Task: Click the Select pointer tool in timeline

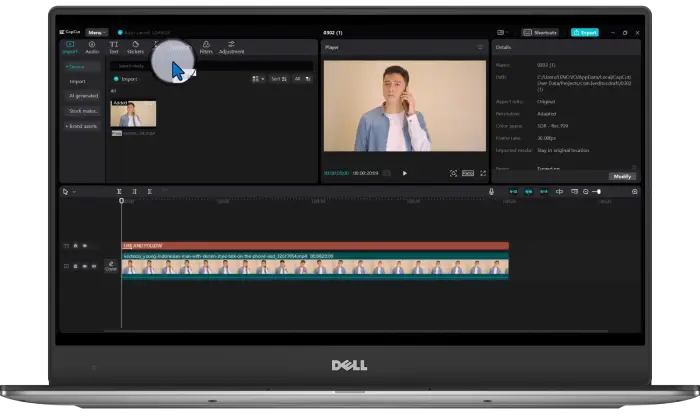Action: [x=66, y=192]
